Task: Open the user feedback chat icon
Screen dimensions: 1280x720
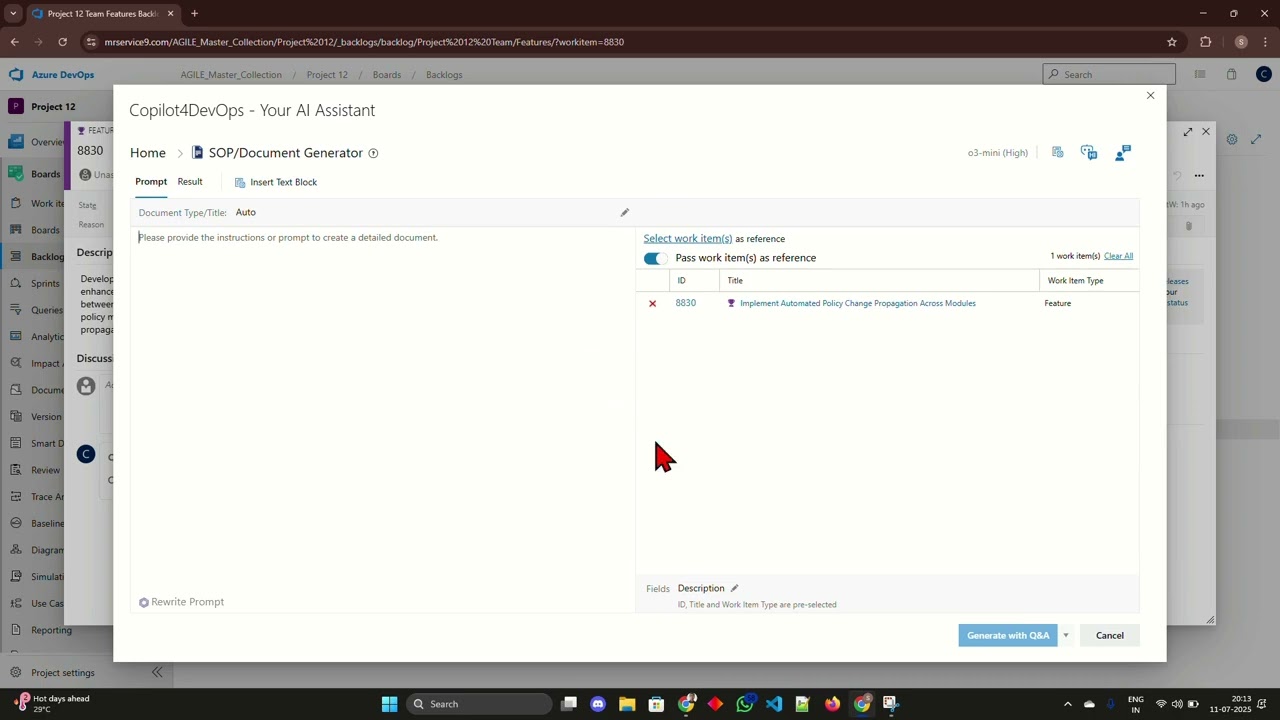Action: pos(1123,153)
